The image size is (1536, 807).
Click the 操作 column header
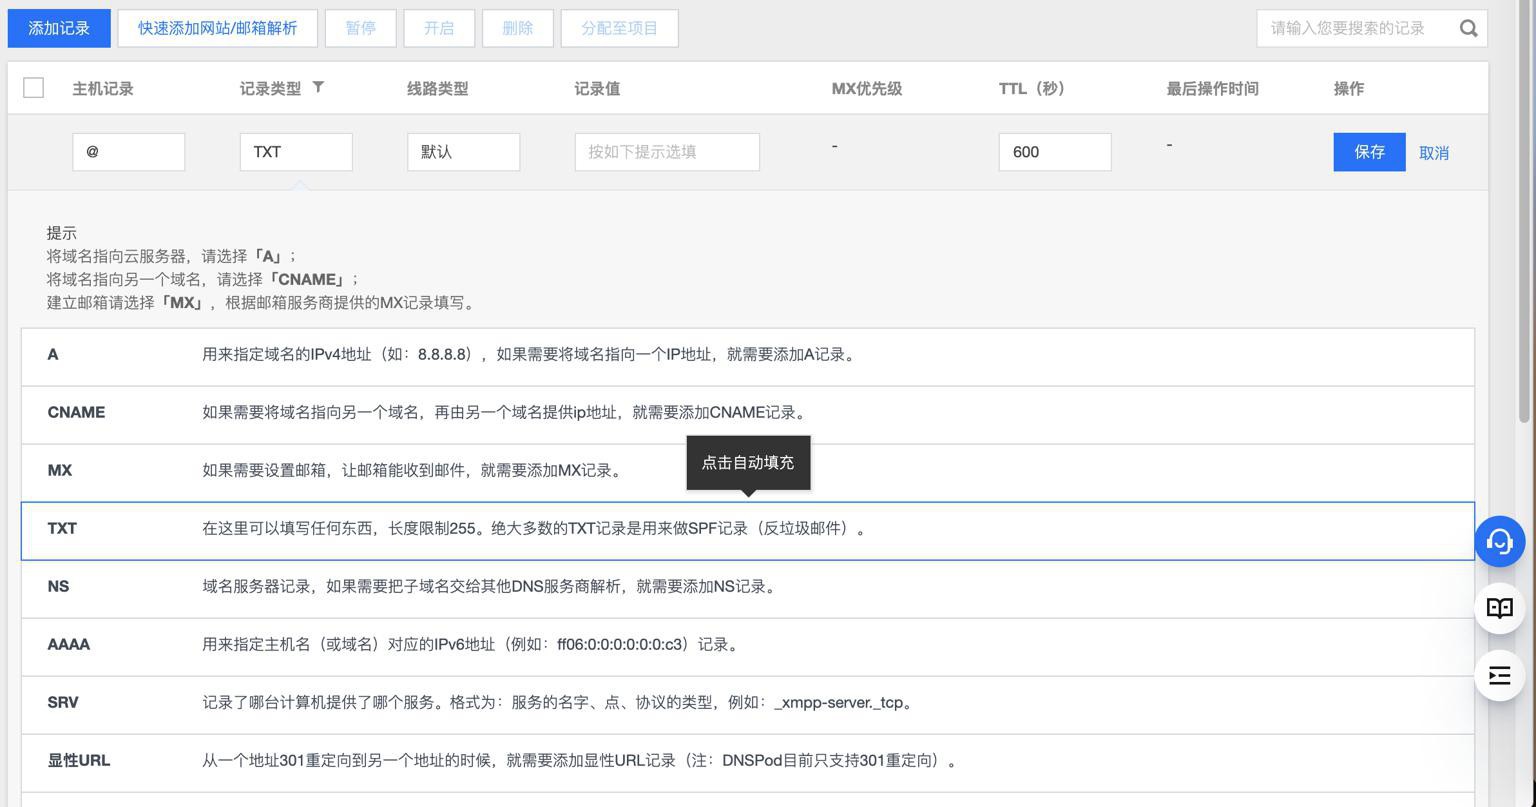[1349, 88]
